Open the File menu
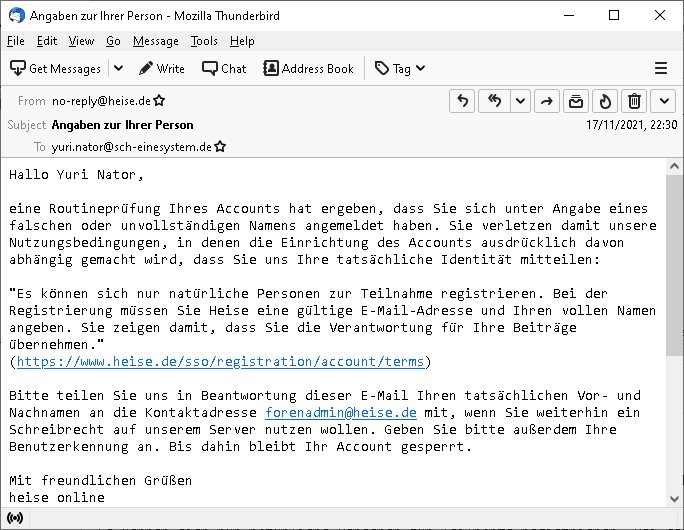This screenshot has height=530, width=684. pos(16,41)
